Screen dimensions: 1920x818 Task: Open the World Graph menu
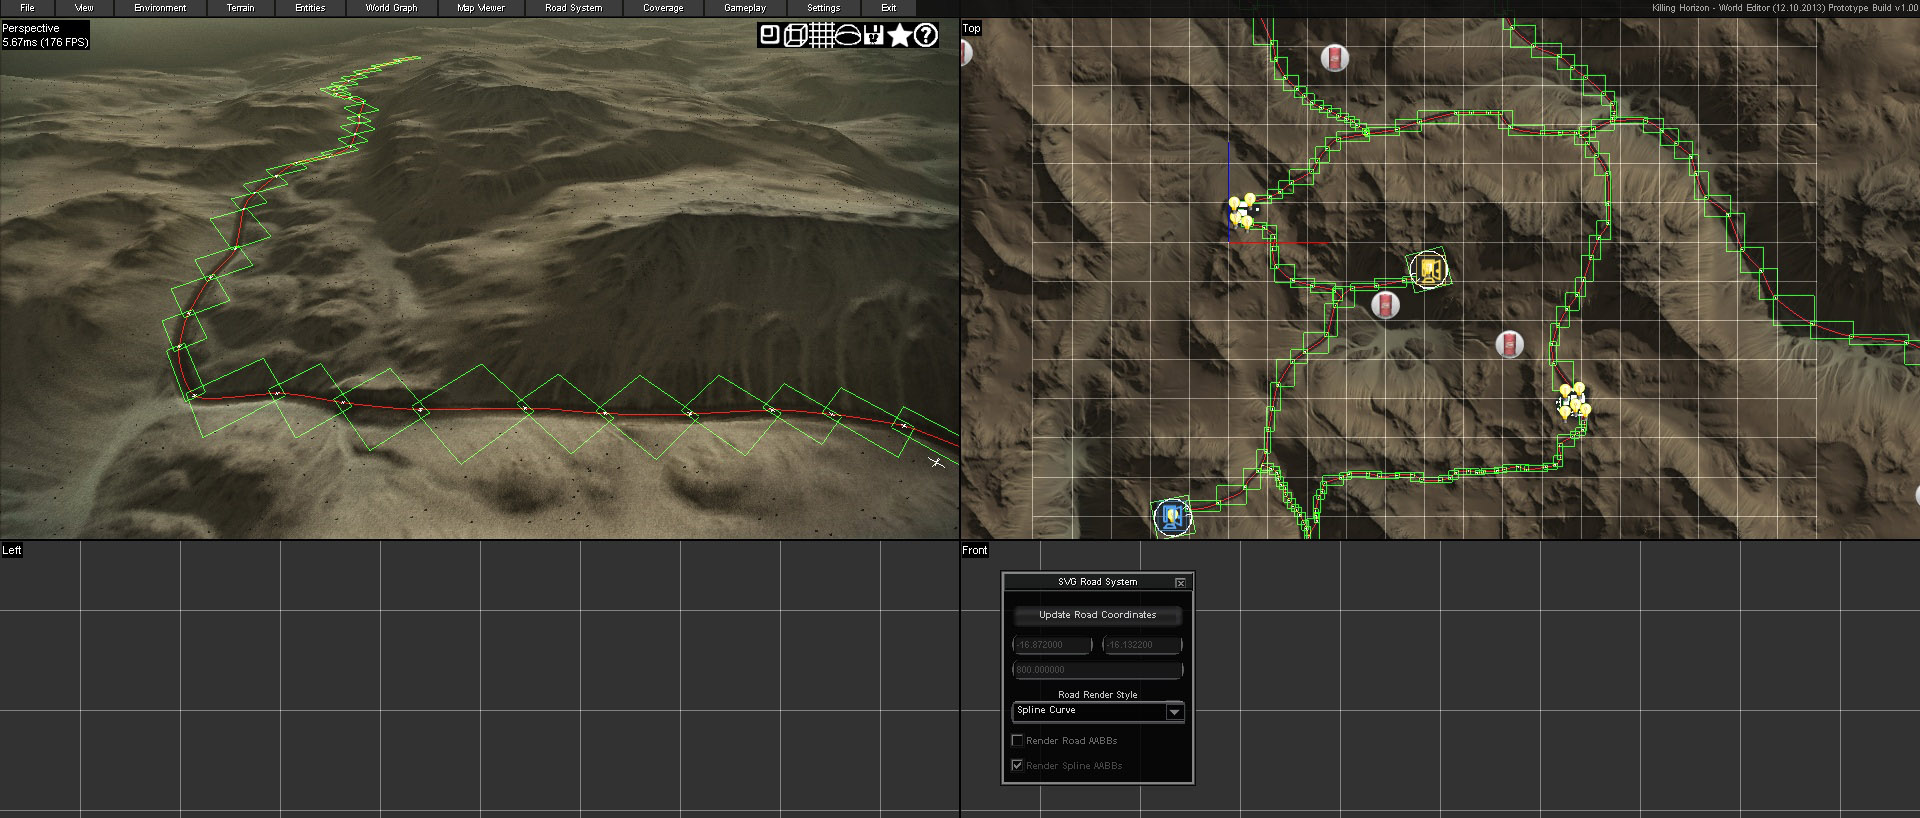click(x=391, y=8)
